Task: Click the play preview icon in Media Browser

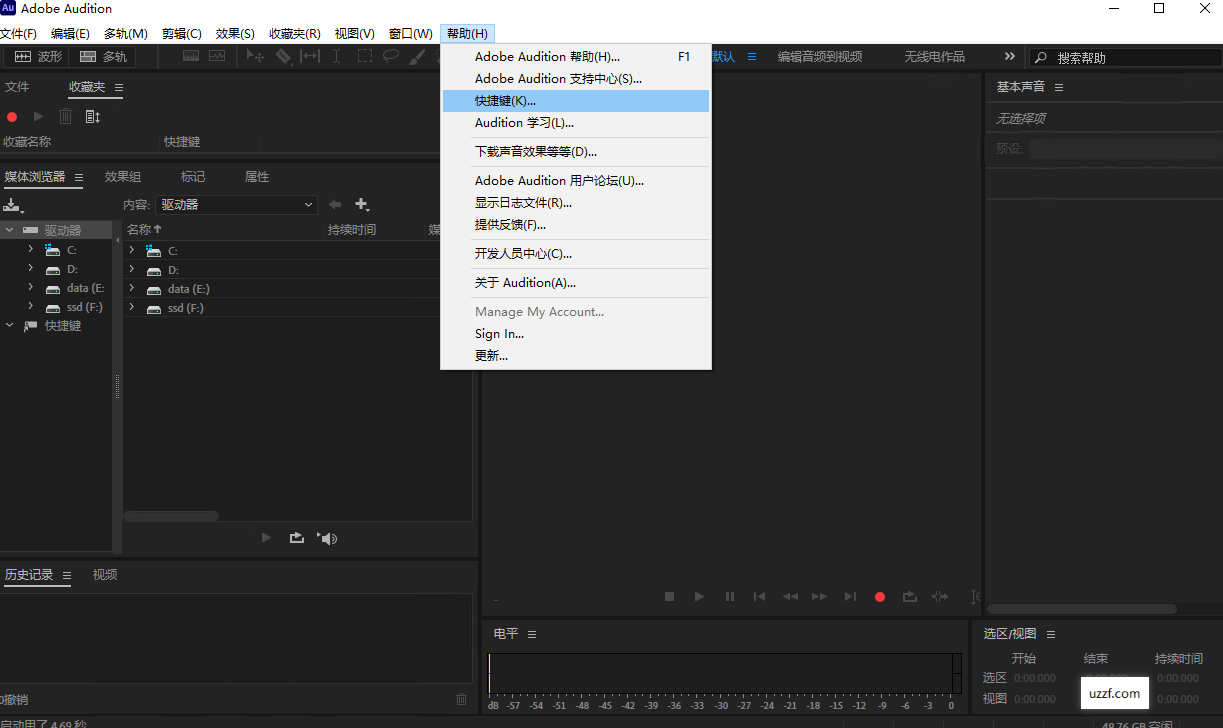Action: (x=266, y=538)
